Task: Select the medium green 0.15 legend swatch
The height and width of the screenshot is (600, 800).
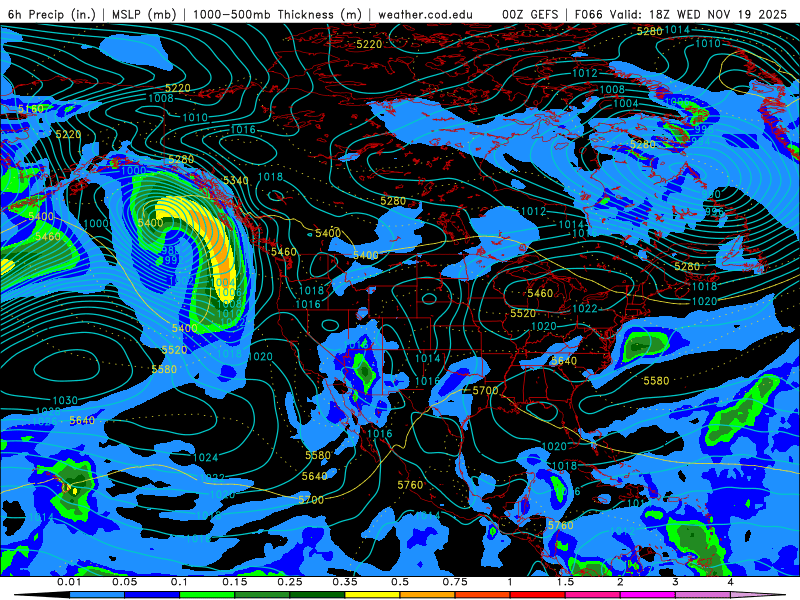Action: [262, 595]
